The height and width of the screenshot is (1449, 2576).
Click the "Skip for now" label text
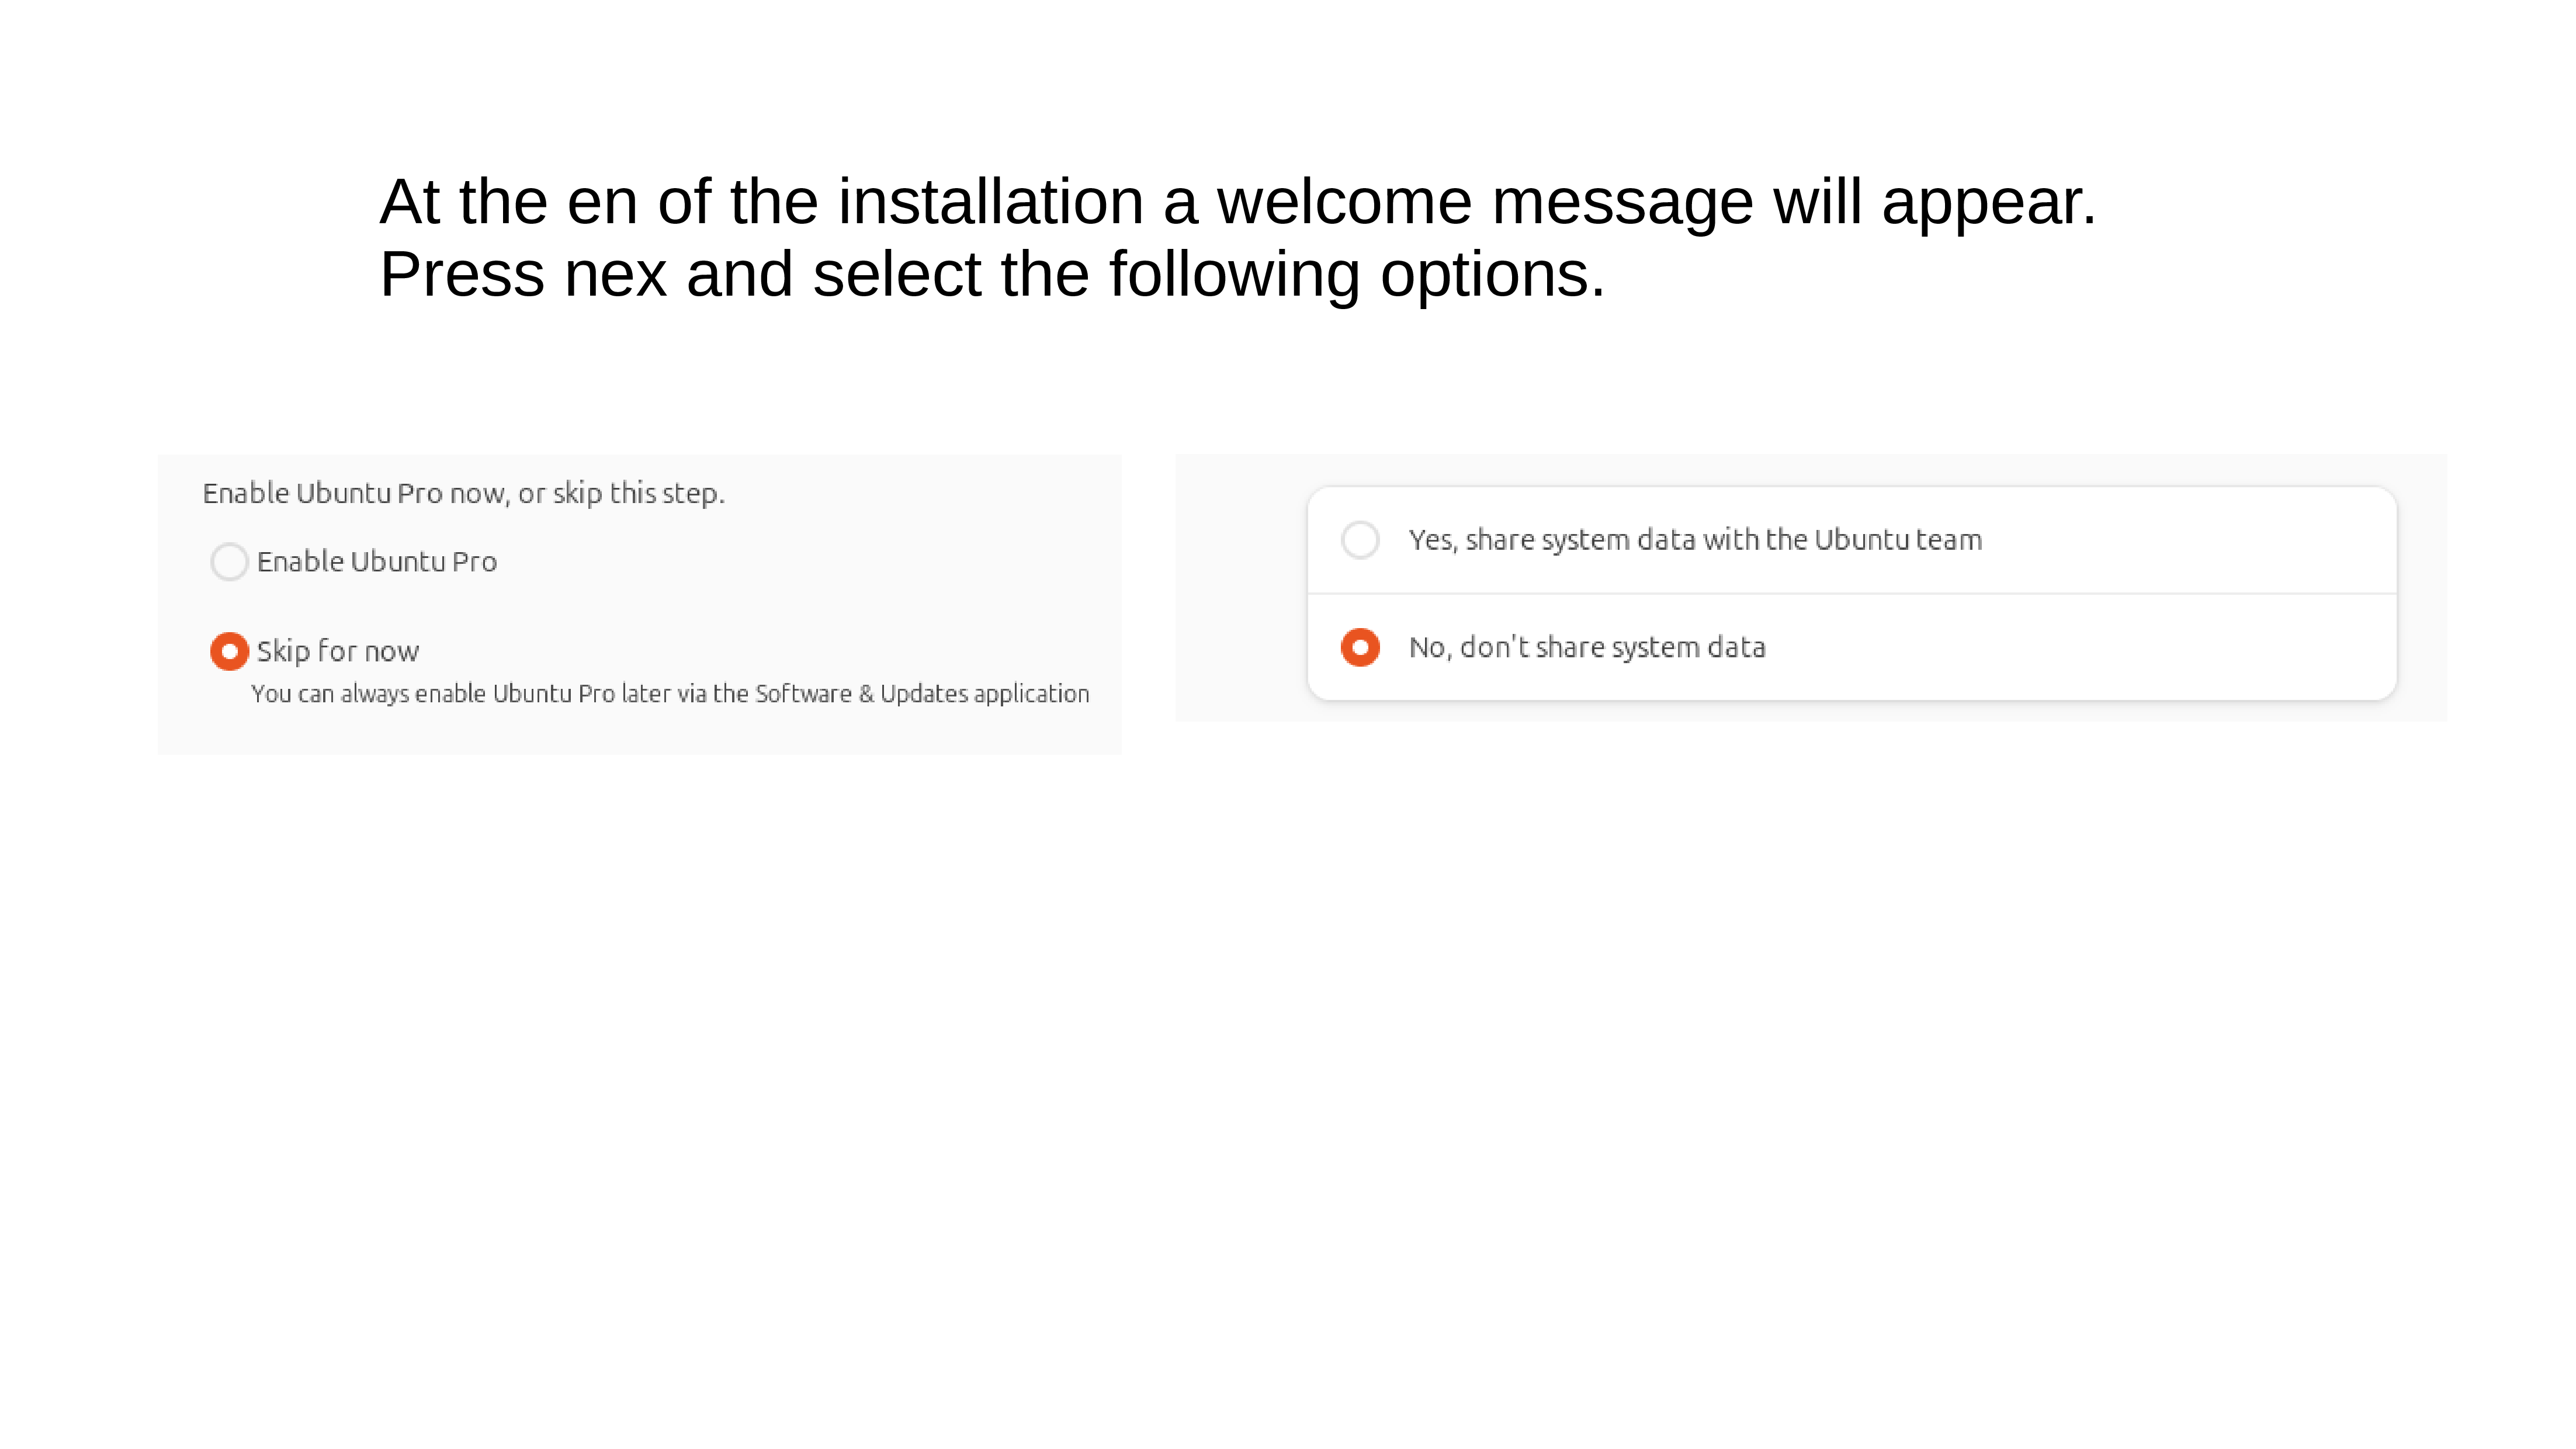338,651
